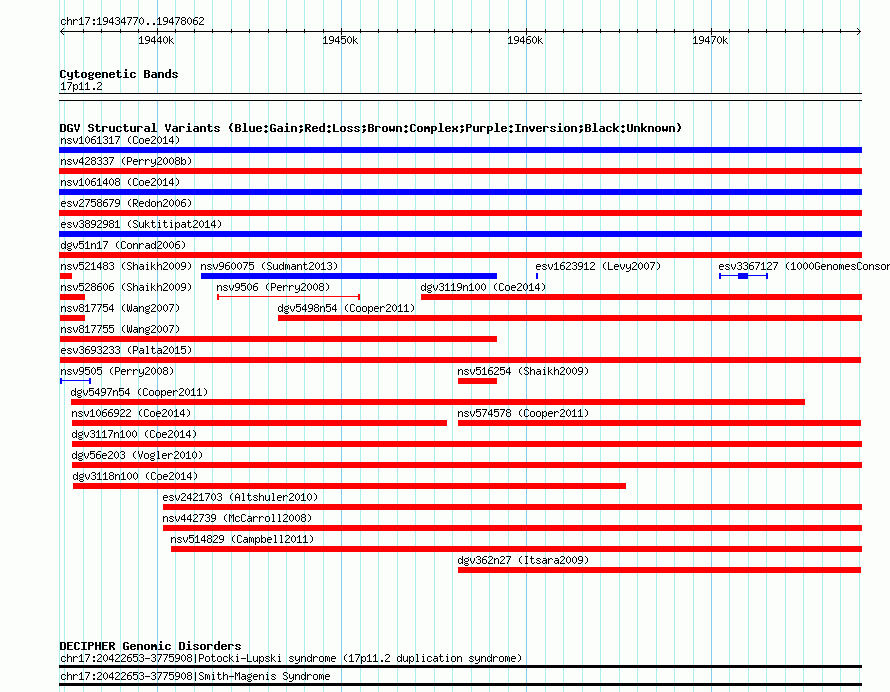The image size is (890, 692).
Task: Select the 17p11.2 cytogenetic band label
Action: (81, 86)
